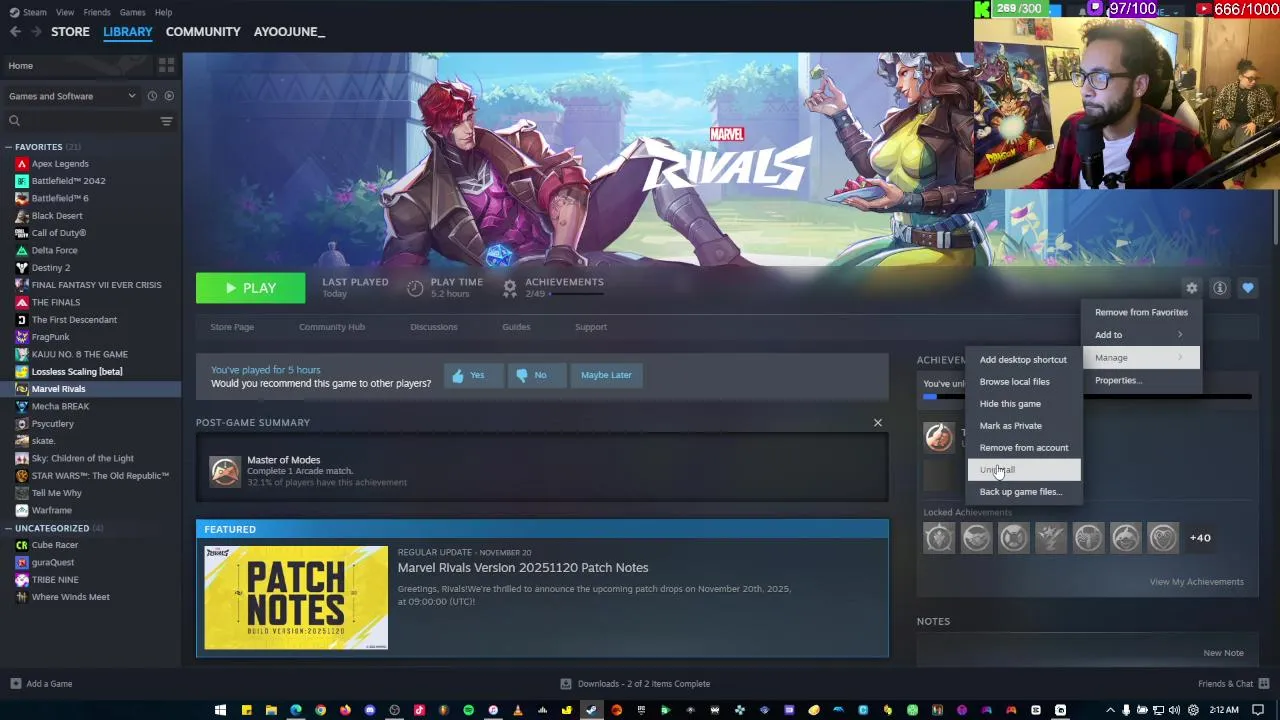This screenshot has width=1280, height=720.
Task: Open the game settings gear icon
Action: (1191, 288)
